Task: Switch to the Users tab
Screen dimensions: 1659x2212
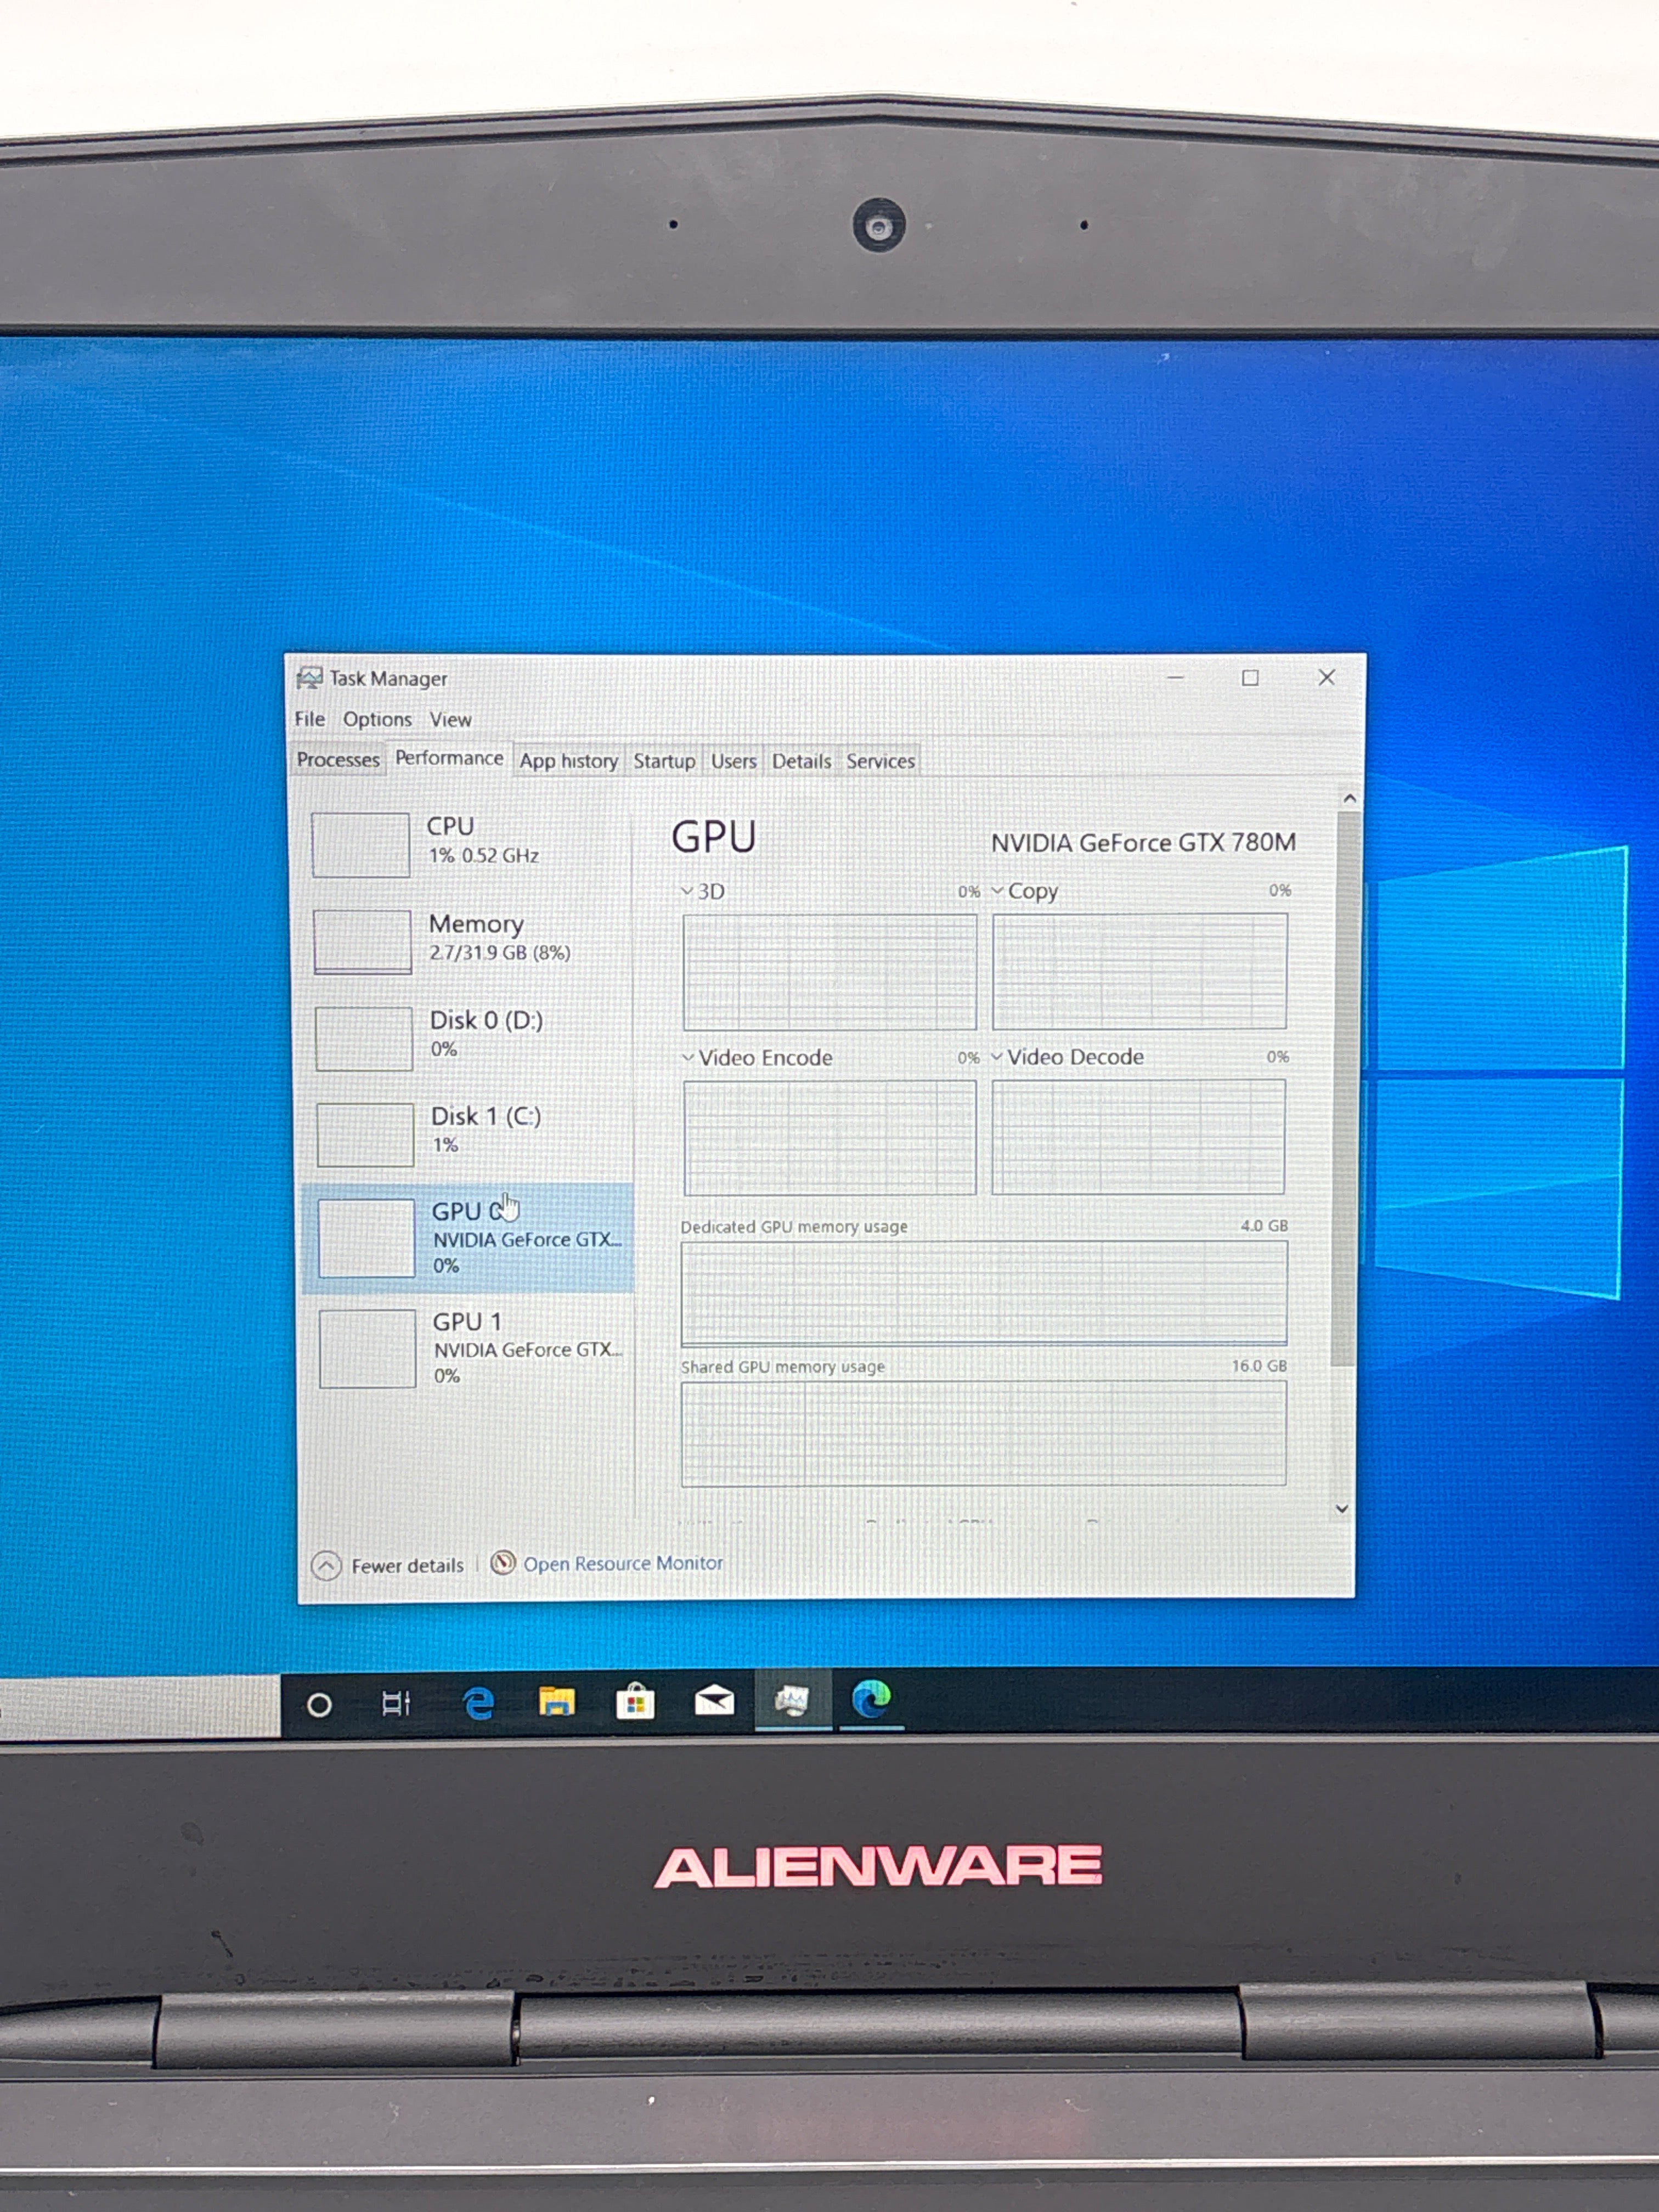Action: click(733, 761)
